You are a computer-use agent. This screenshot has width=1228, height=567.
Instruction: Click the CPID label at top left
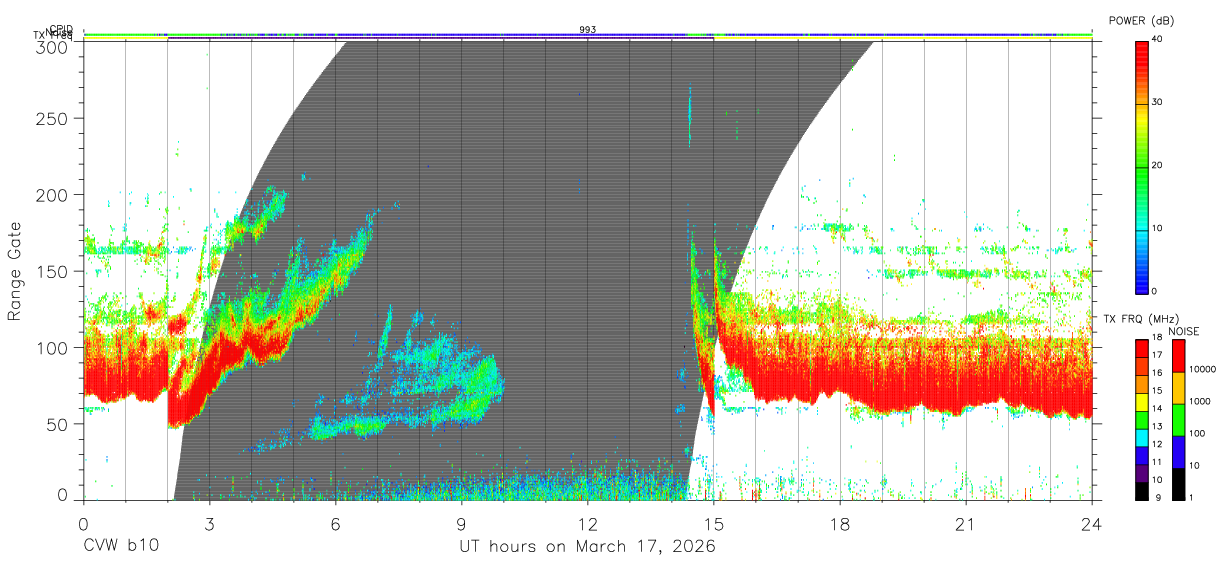pos(61,29)
